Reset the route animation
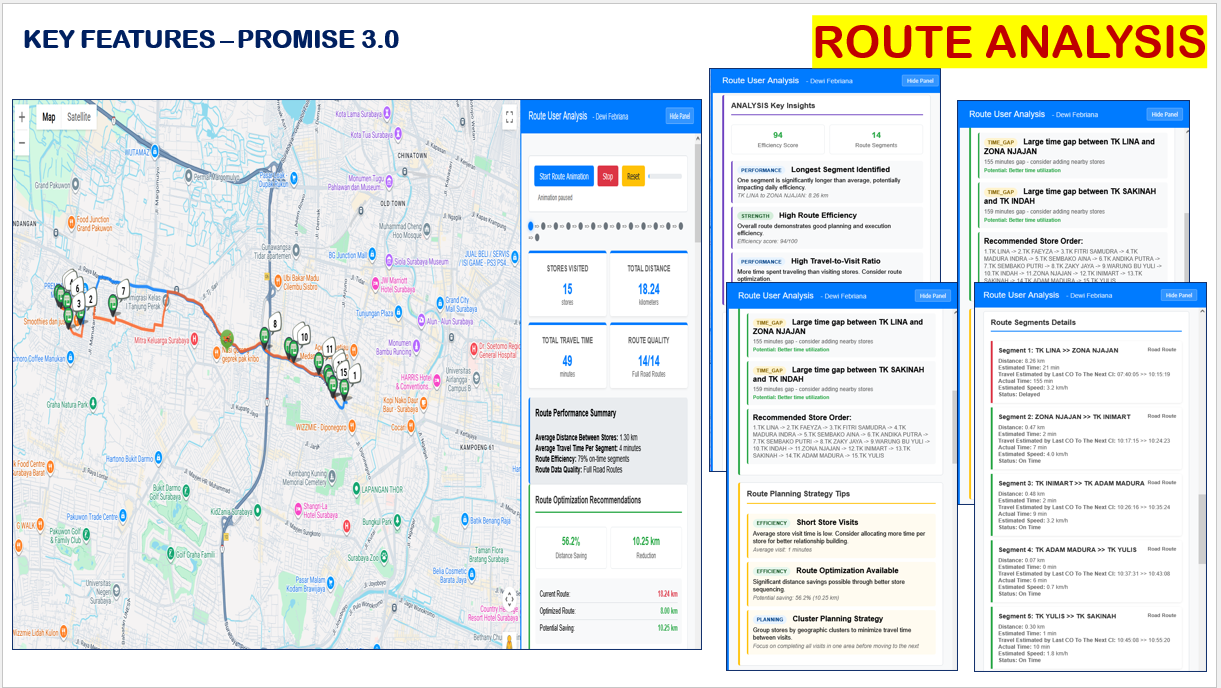Screen dimensions: 1221x688 633,176
